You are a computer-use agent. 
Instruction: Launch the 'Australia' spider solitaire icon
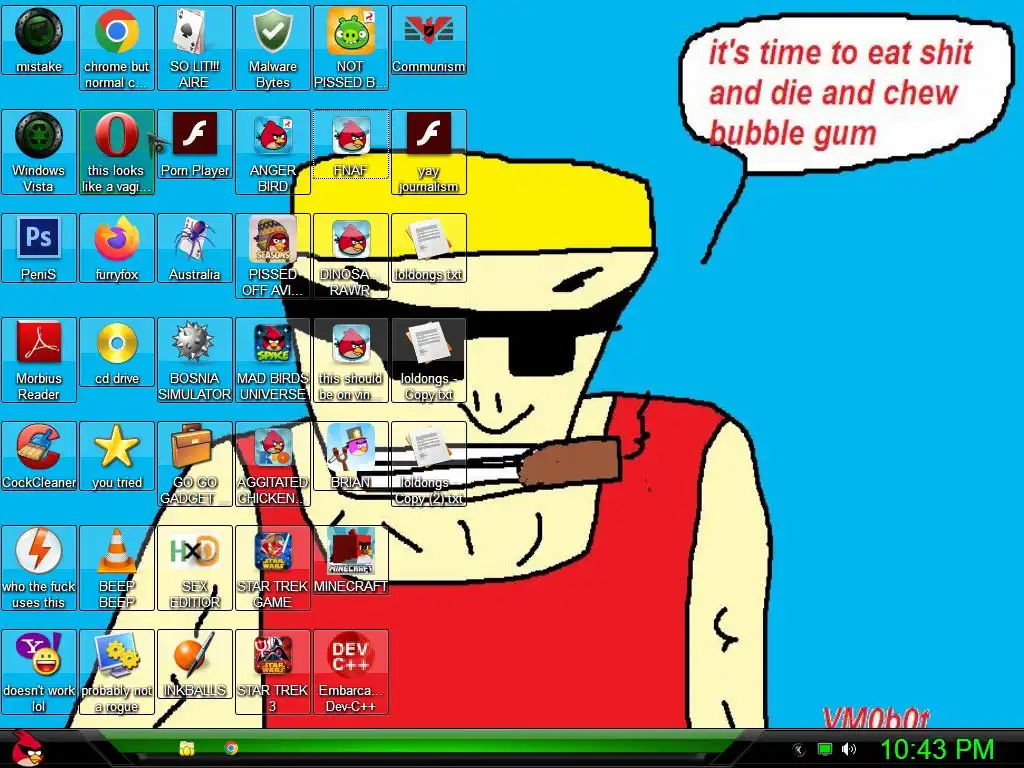coord(194,248)
